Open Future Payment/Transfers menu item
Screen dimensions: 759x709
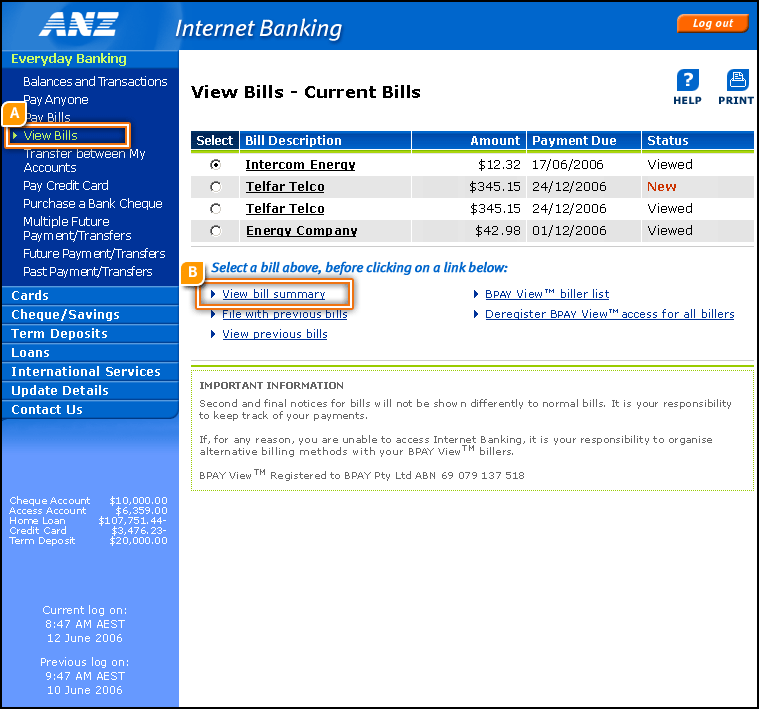[94, 254]
